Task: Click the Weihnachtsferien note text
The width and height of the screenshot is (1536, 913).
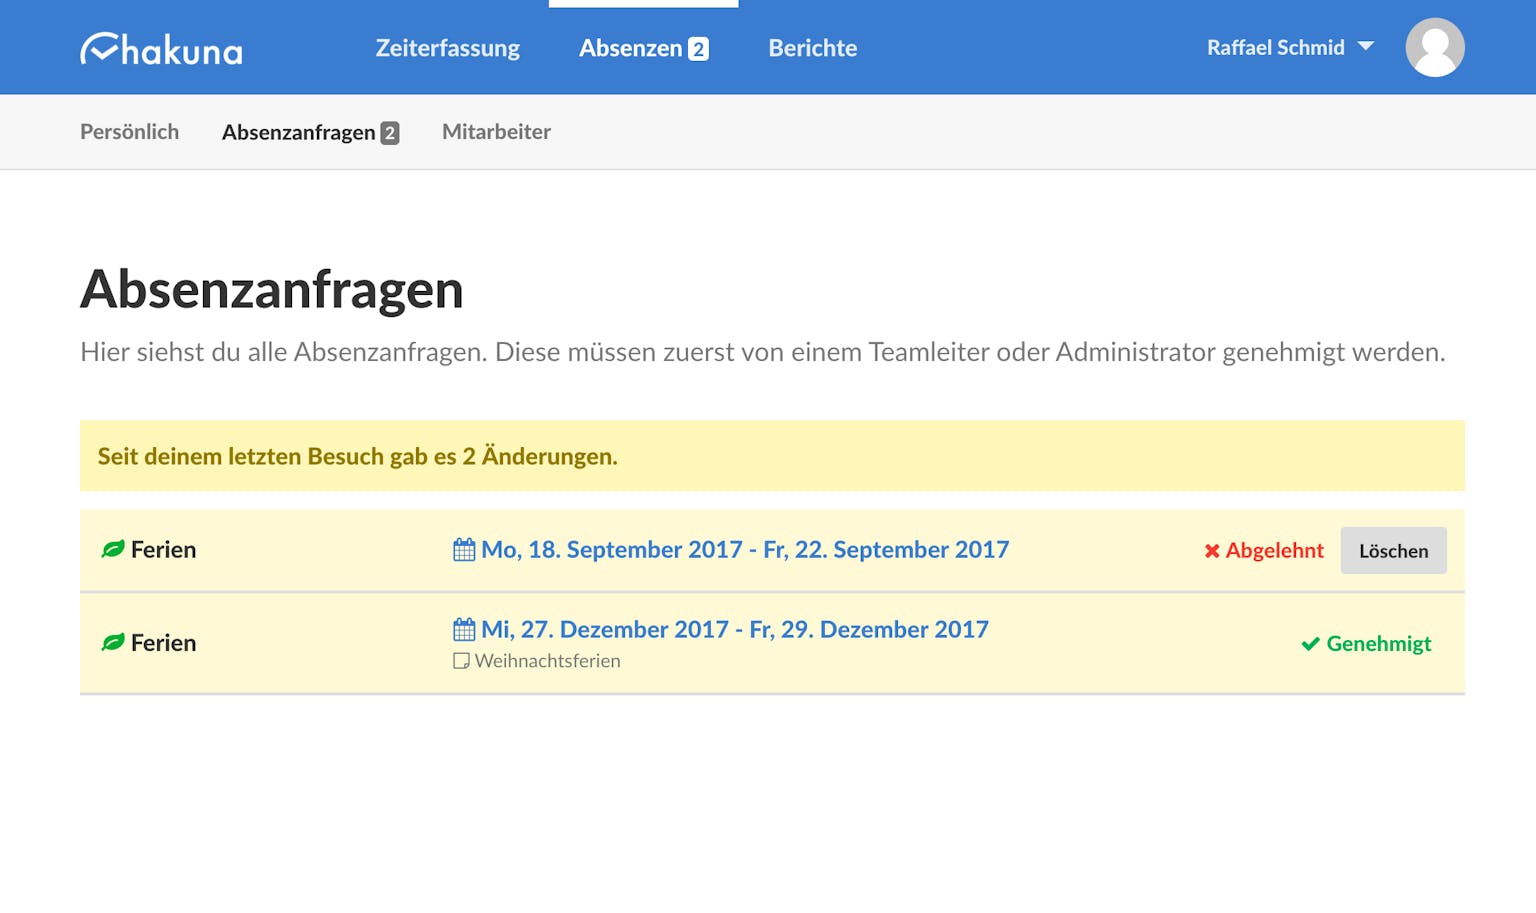Action: pos(548,661)
